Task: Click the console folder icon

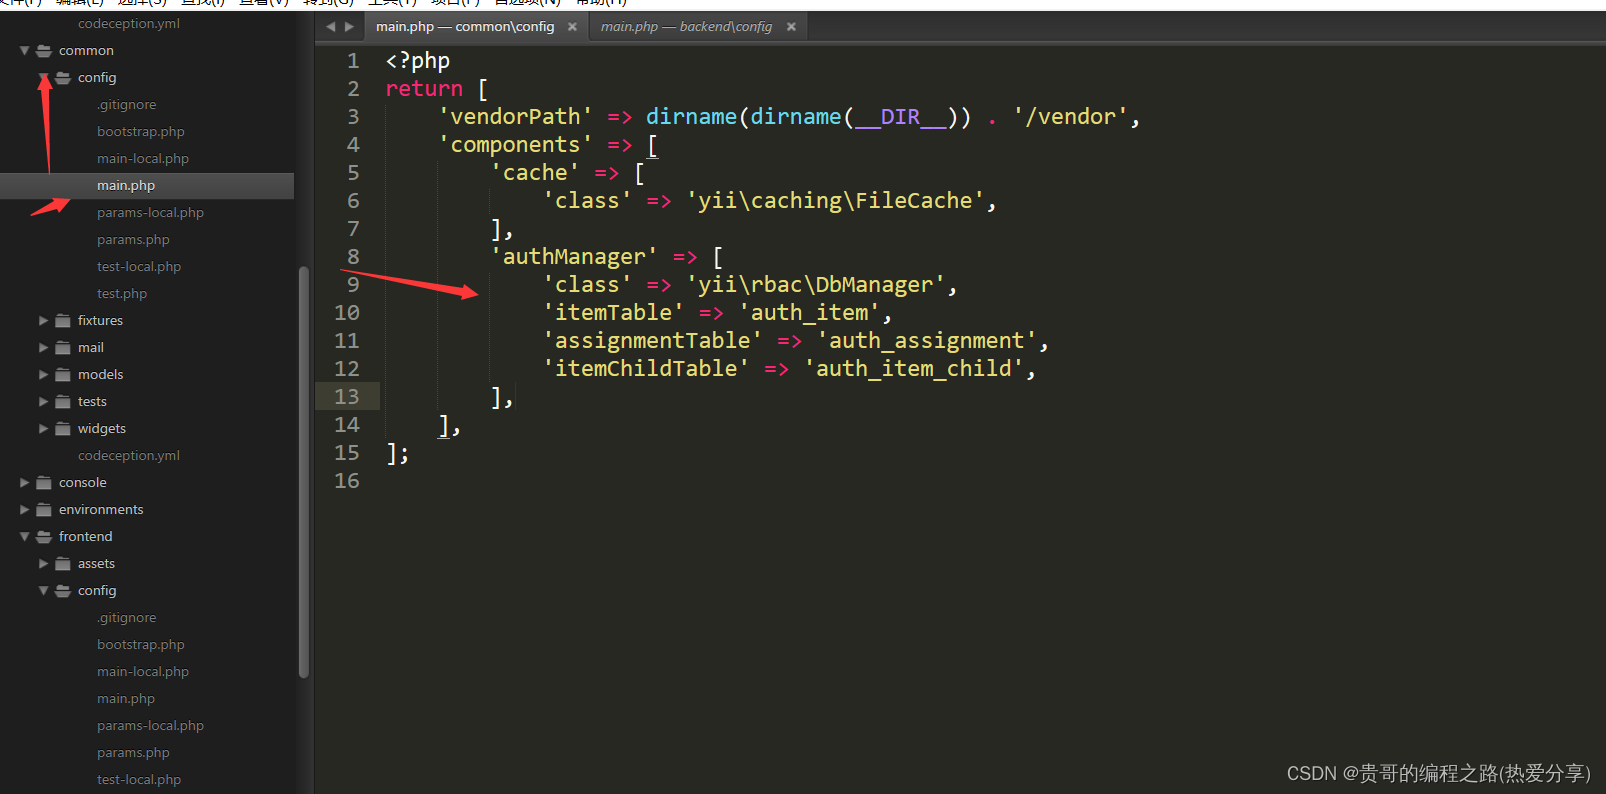Action: pos(44,483)
